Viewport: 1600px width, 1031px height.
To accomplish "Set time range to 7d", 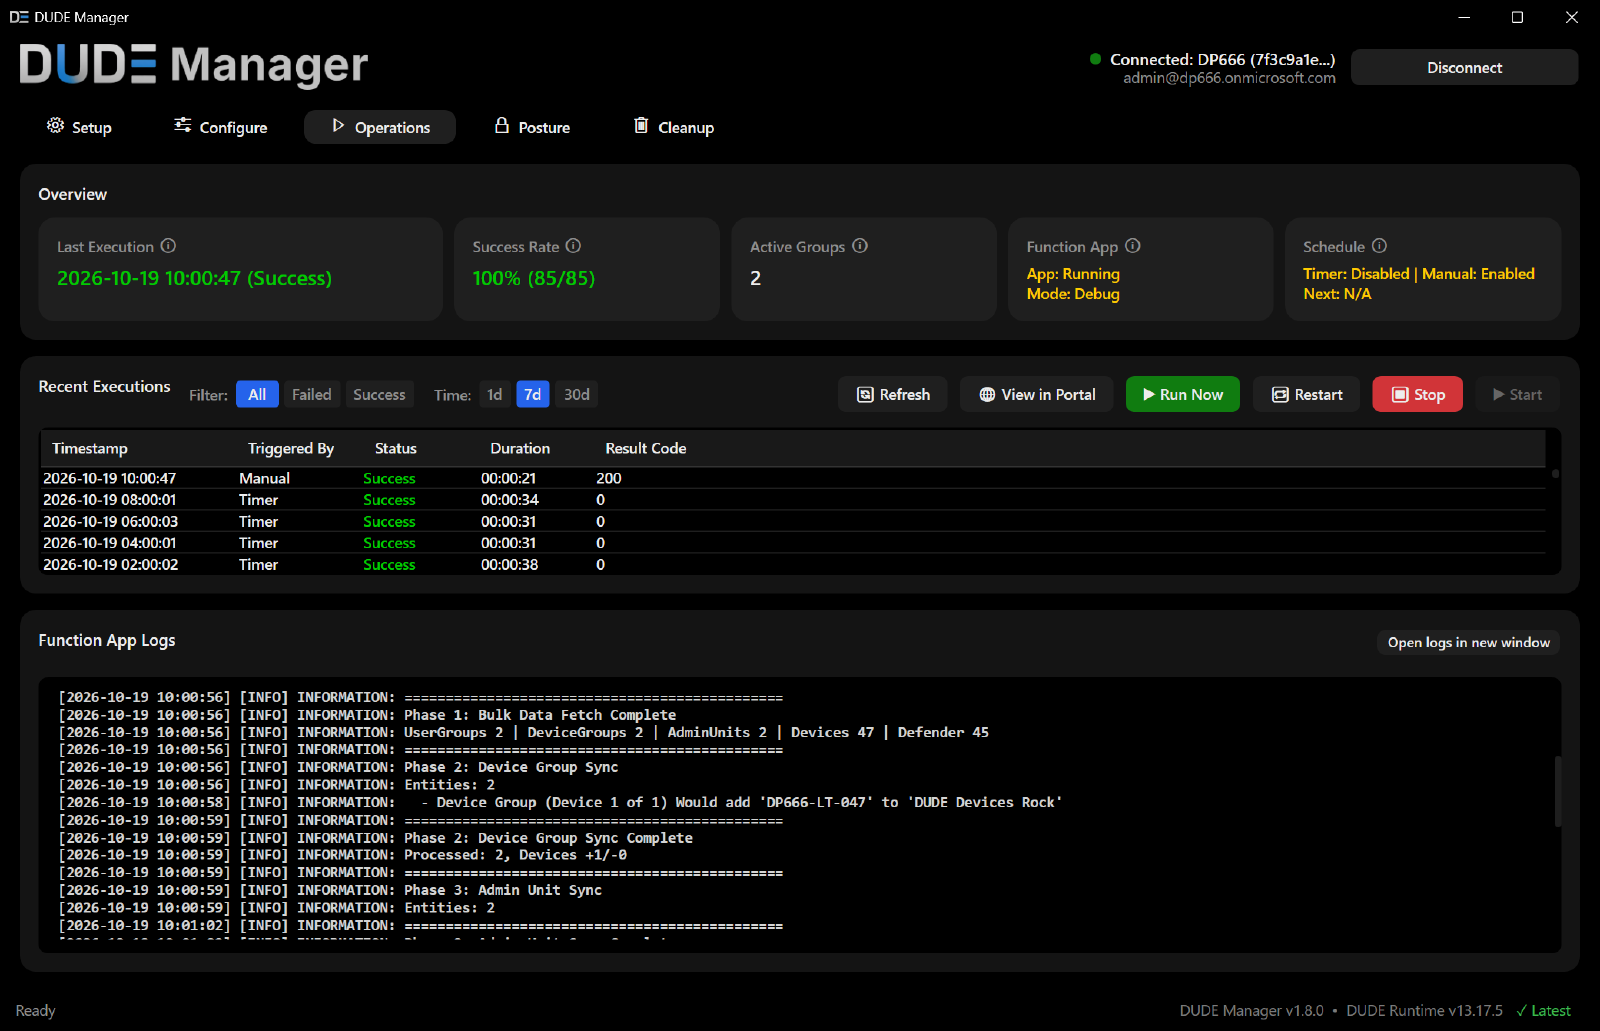I will coord(533,394).
